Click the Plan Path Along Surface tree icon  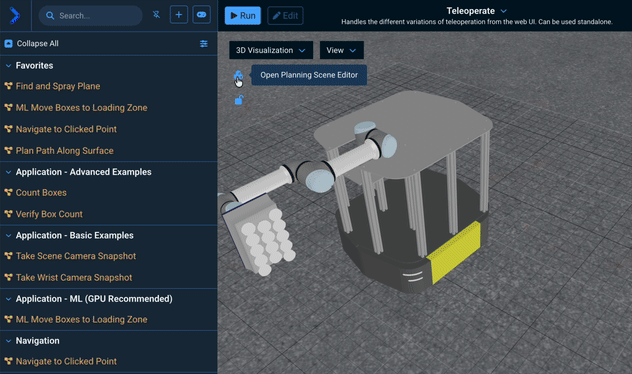[x=8, y=150]
